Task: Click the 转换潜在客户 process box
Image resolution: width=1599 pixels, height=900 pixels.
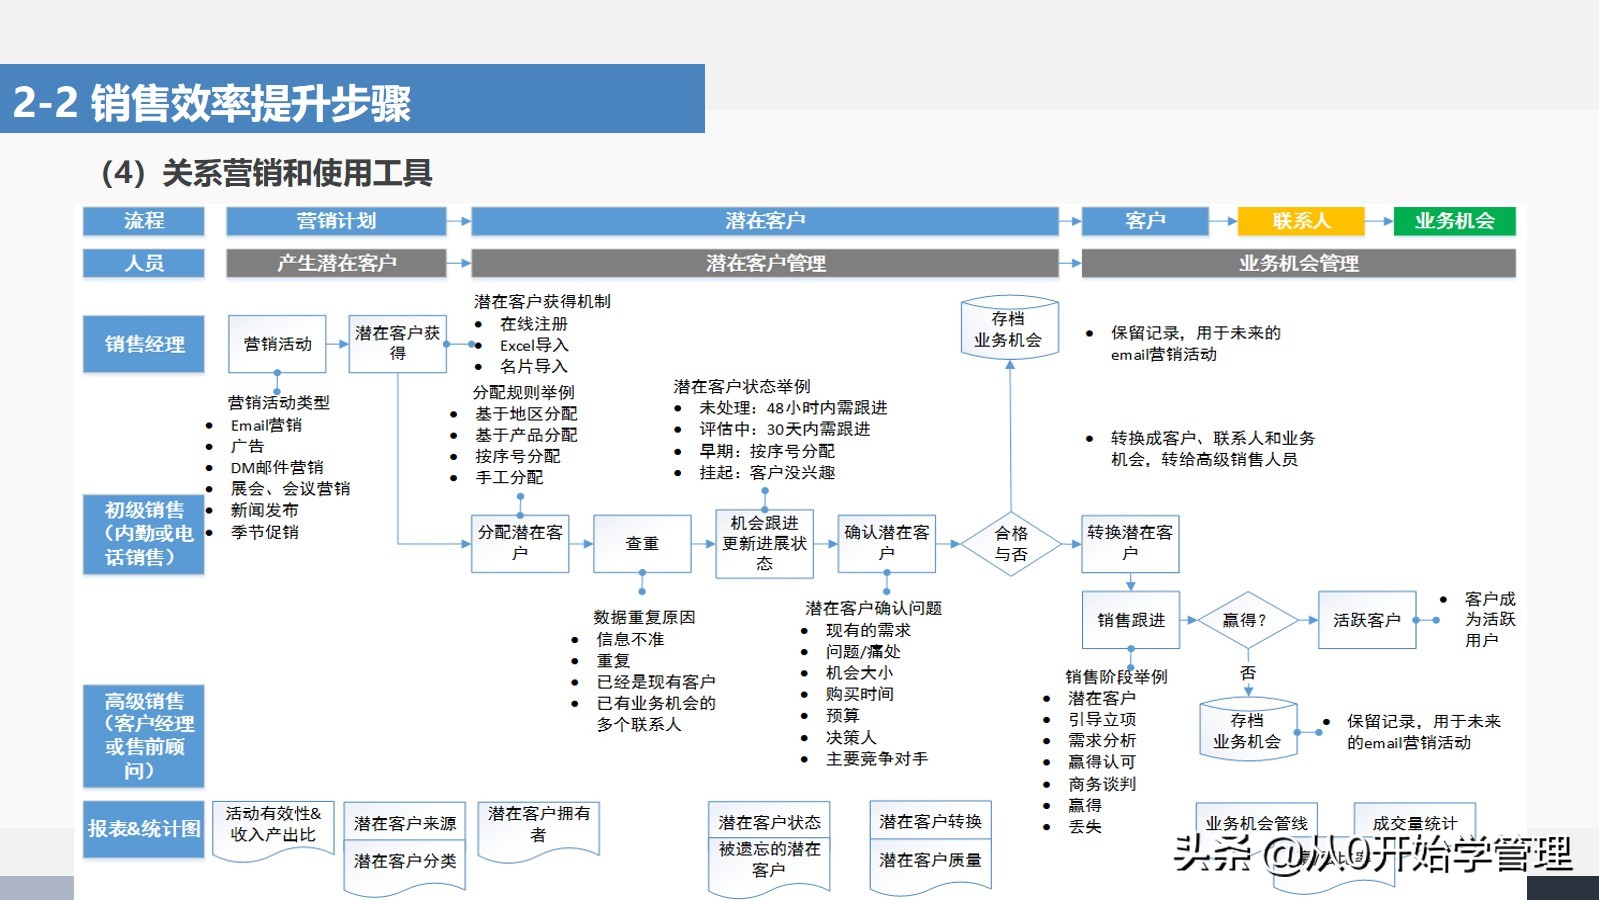Action: tap(1130, 543)
